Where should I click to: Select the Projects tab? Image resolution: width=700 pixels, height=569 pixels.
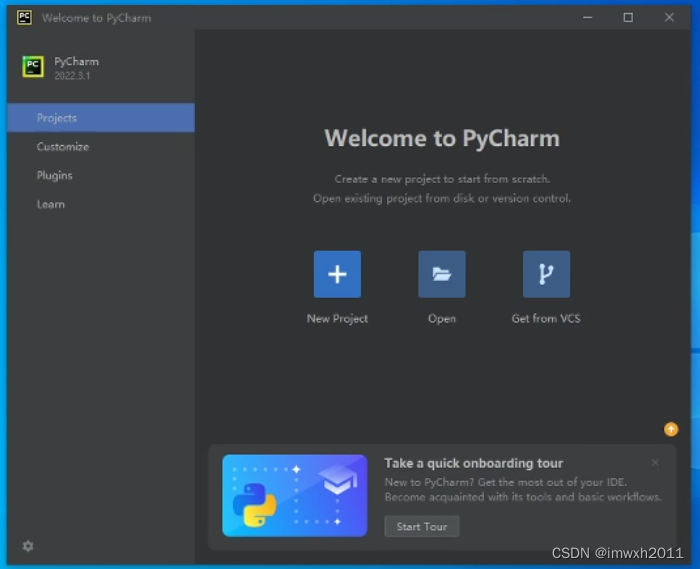coord(101,117)
